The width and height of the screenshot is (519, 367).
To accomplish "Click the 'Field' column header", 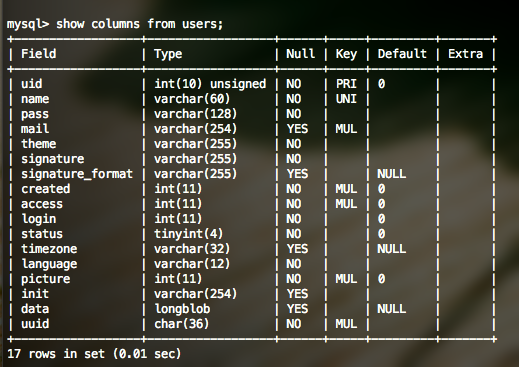I will pos(39,54).
